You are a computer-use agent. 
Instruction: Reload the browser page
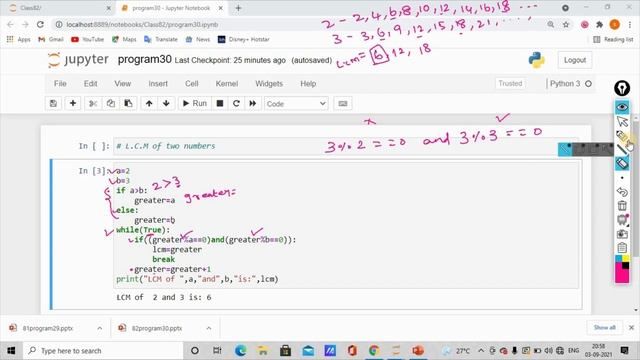click(x=40, y=24)
